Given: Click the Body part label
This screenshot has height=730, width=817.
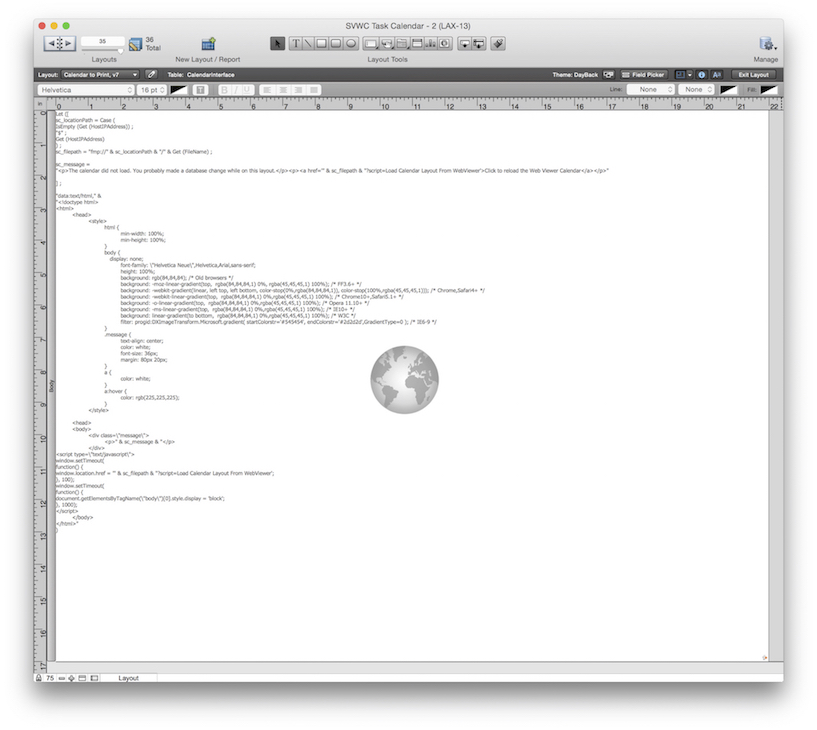Looking at the screenshot, I should coord(51,386).
